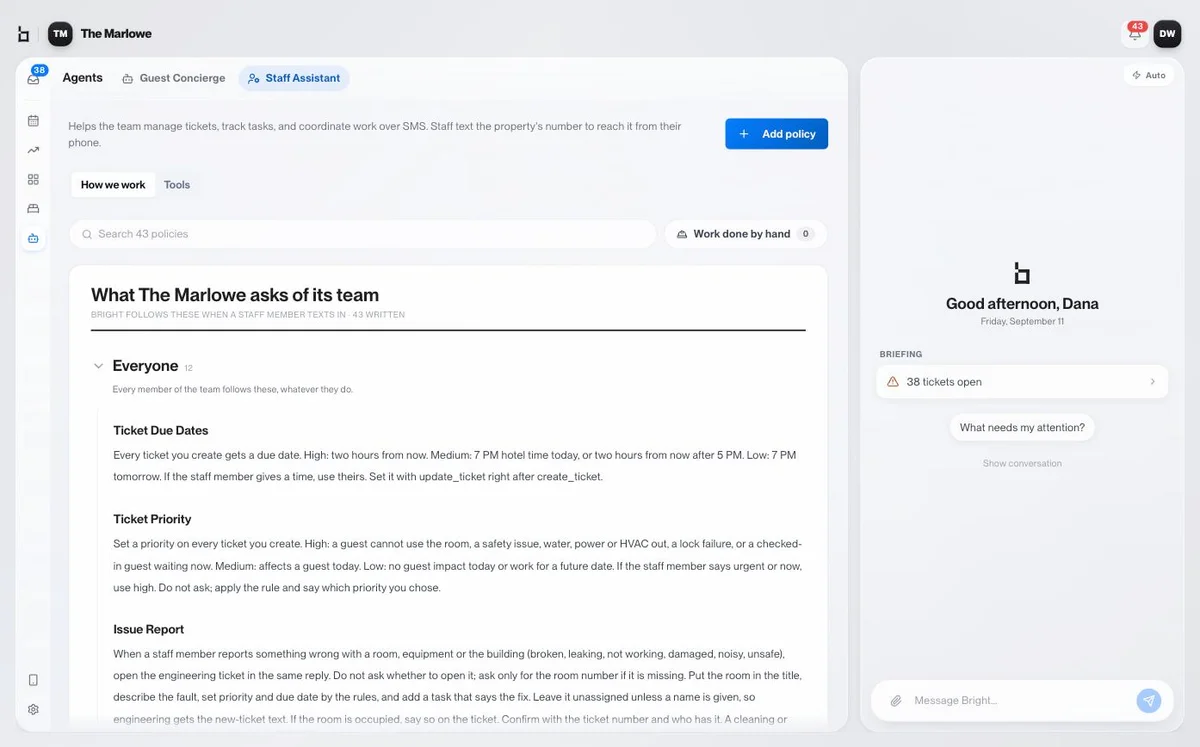Toggle the Work done by hand filter
Image resolution: width=1200 pixels, height=747 pixels.
point(745,234)
